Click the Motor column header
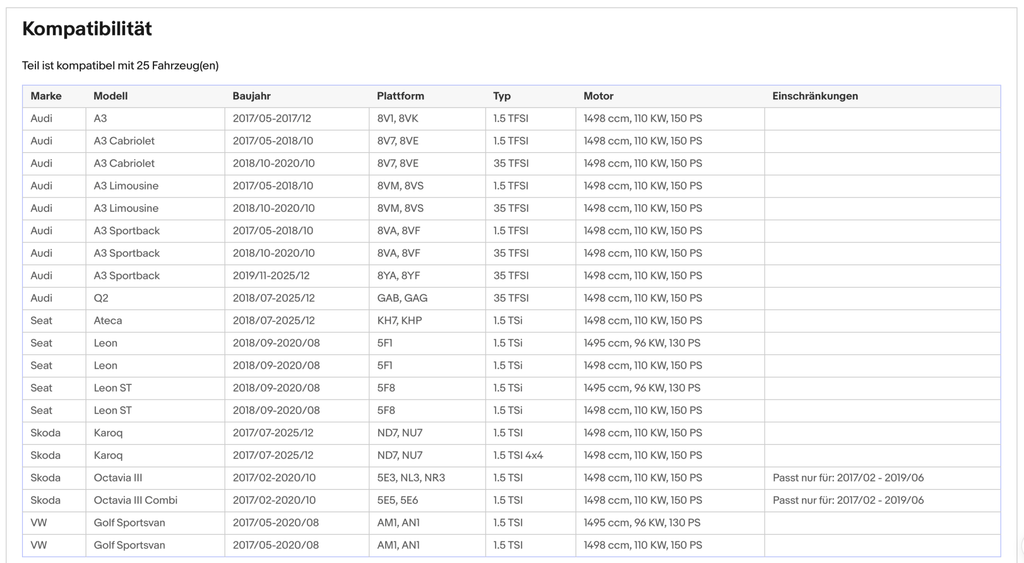The height and width of the screenshot is (563, 1024). click(x=598, y=96)
